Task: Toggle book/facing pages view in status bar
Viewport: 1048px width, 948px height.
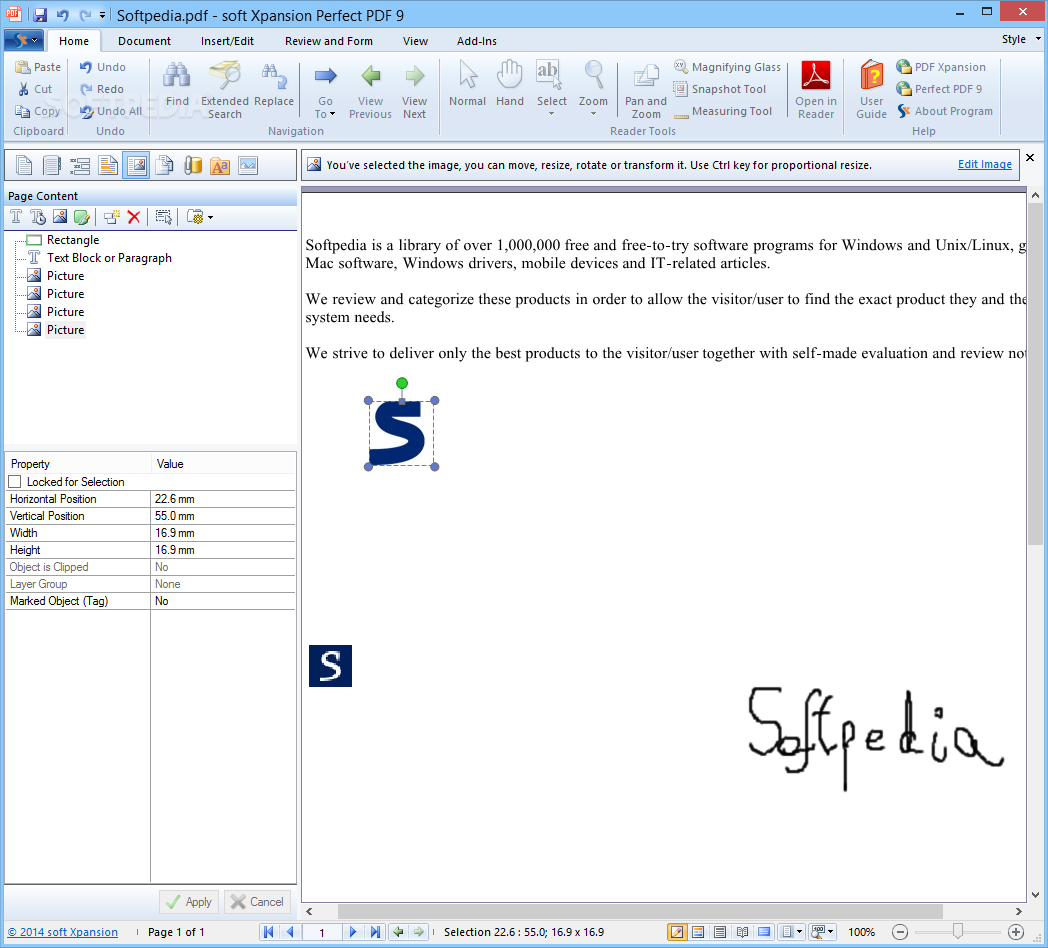Action: 742,931
